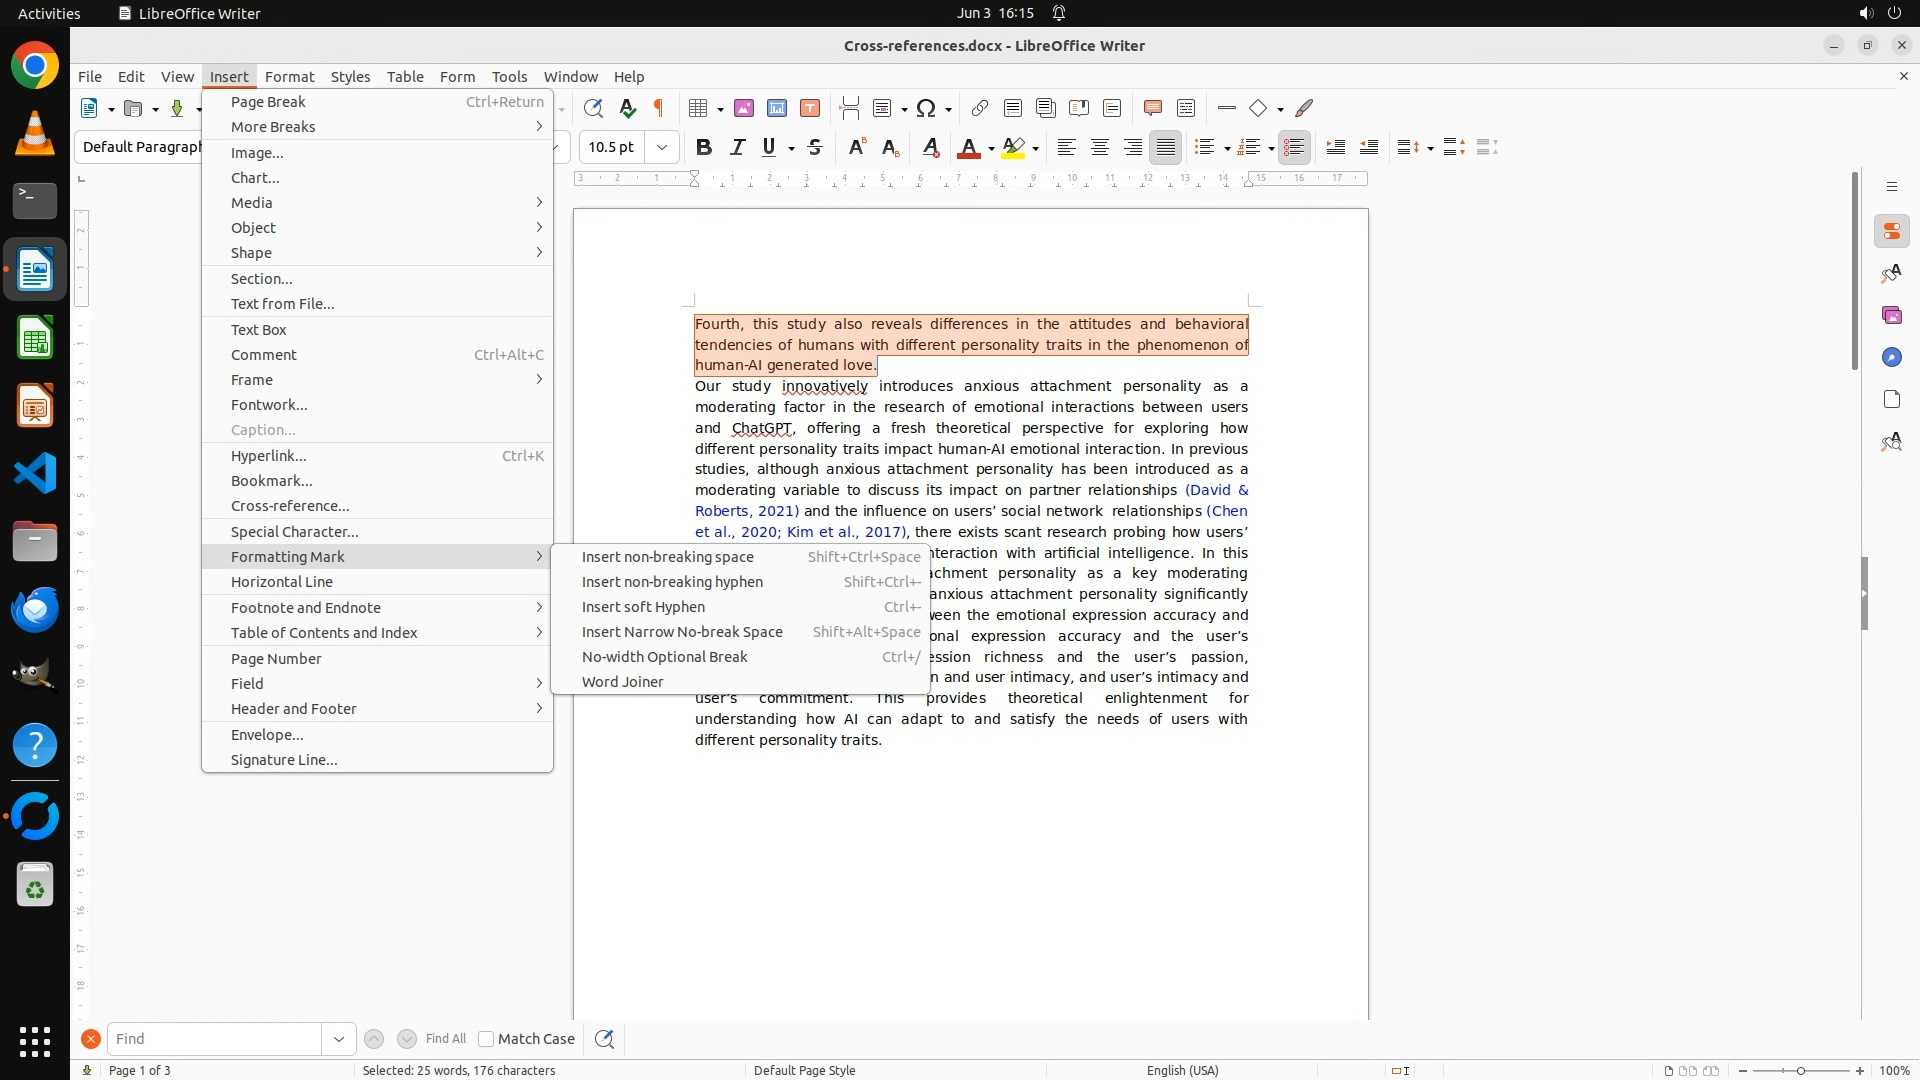
Task: Expand the Find history dropdown
Action: (338, 1039)
